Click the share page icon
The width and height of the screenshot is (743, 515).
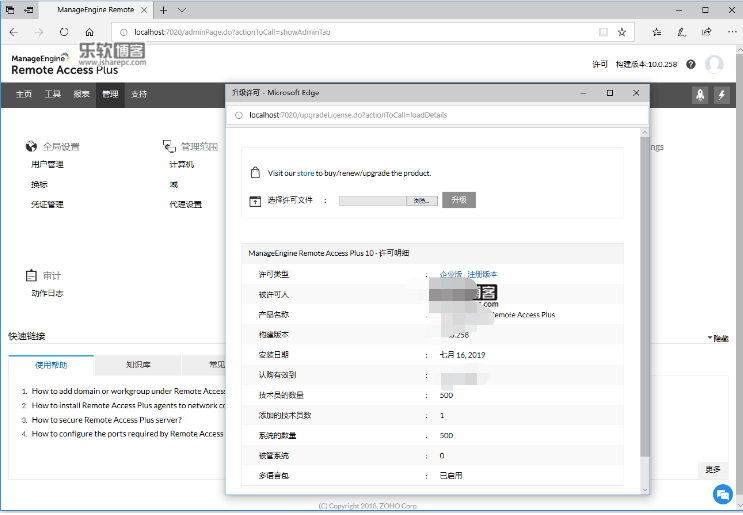pyautogui.click(x=707, y=32)
